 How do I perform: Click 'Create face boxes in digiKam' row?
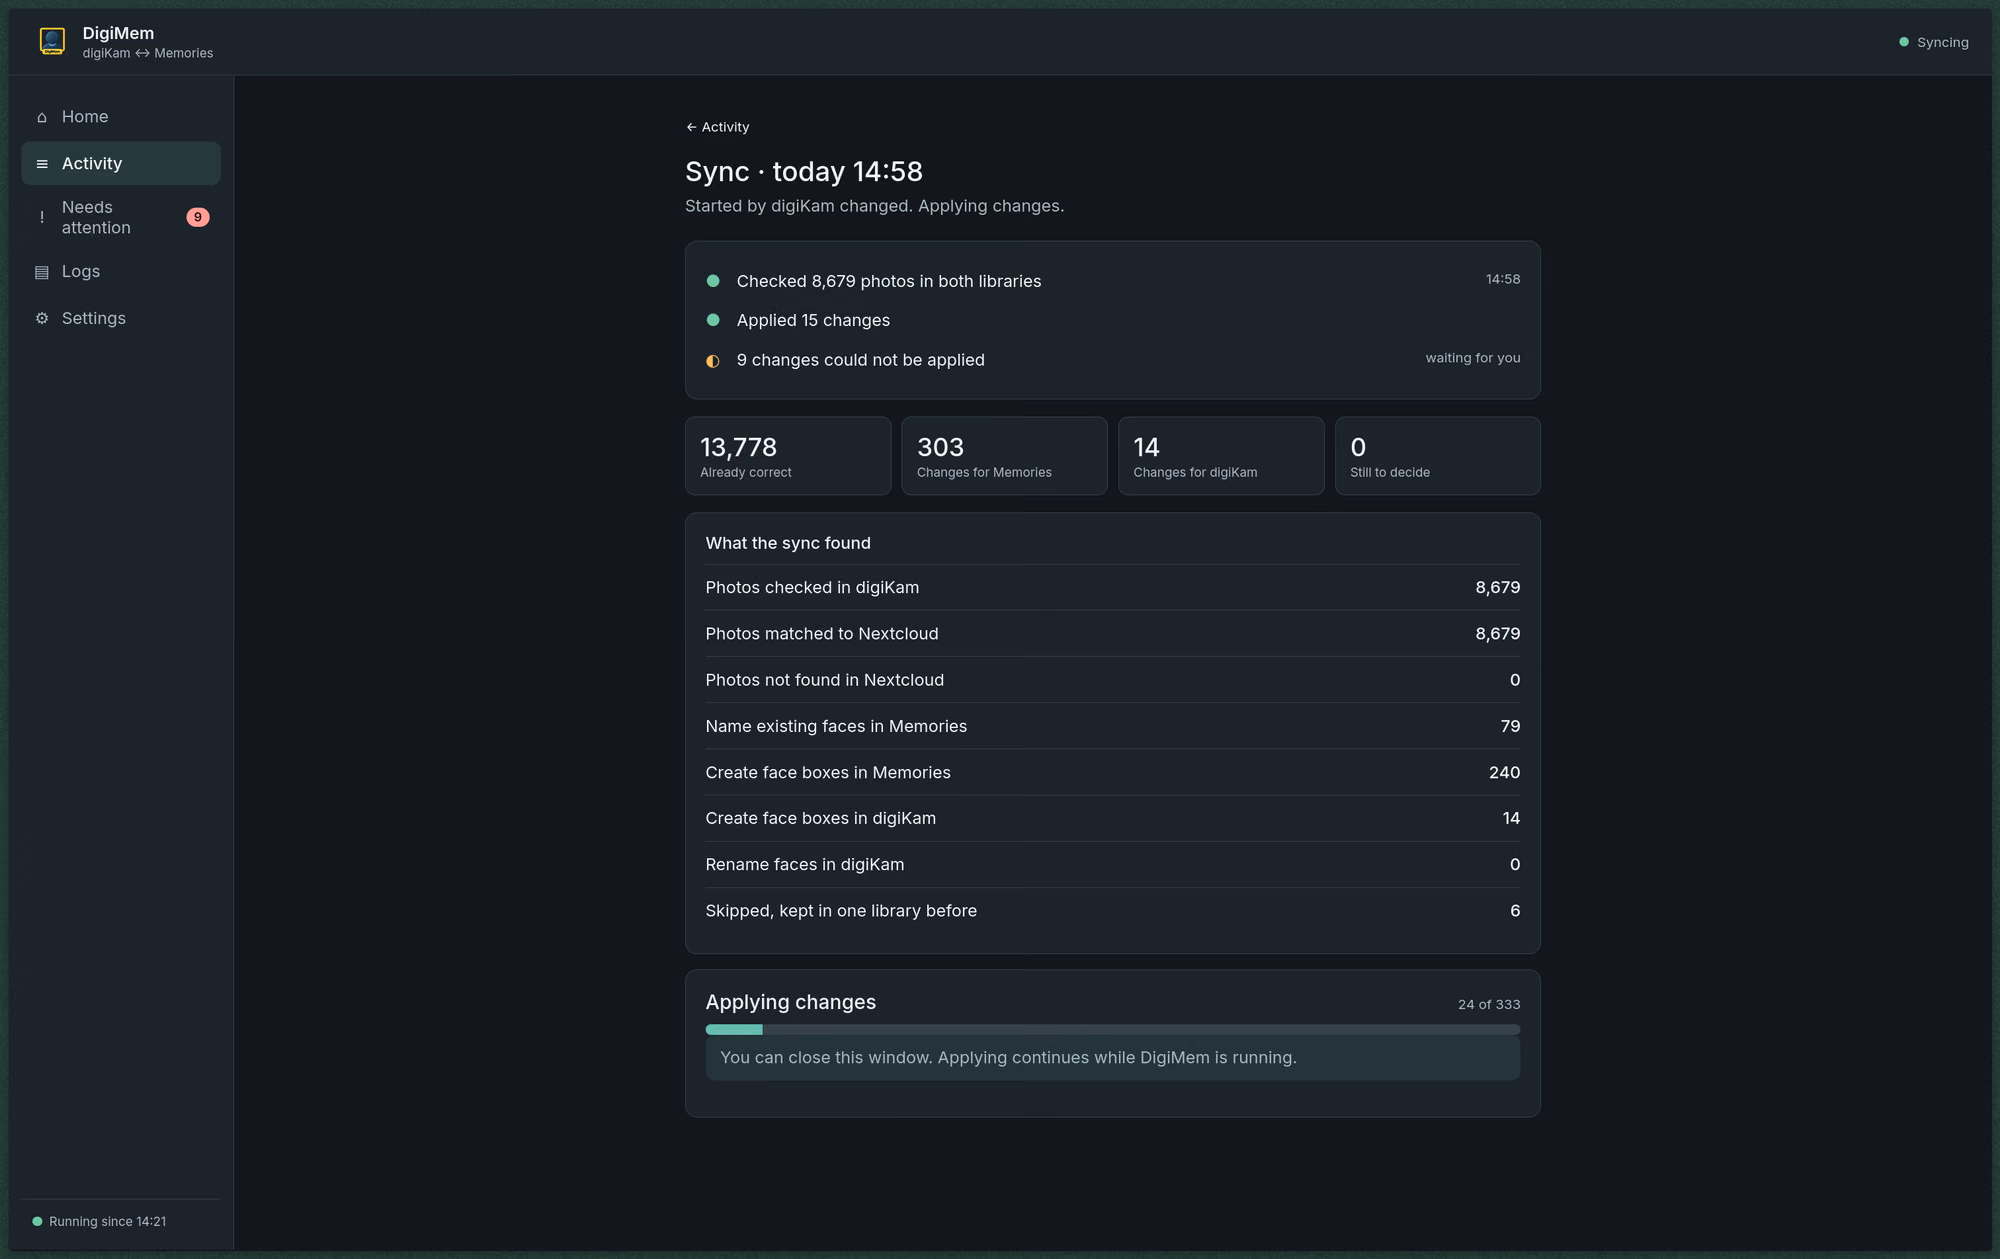(1112, 818)
